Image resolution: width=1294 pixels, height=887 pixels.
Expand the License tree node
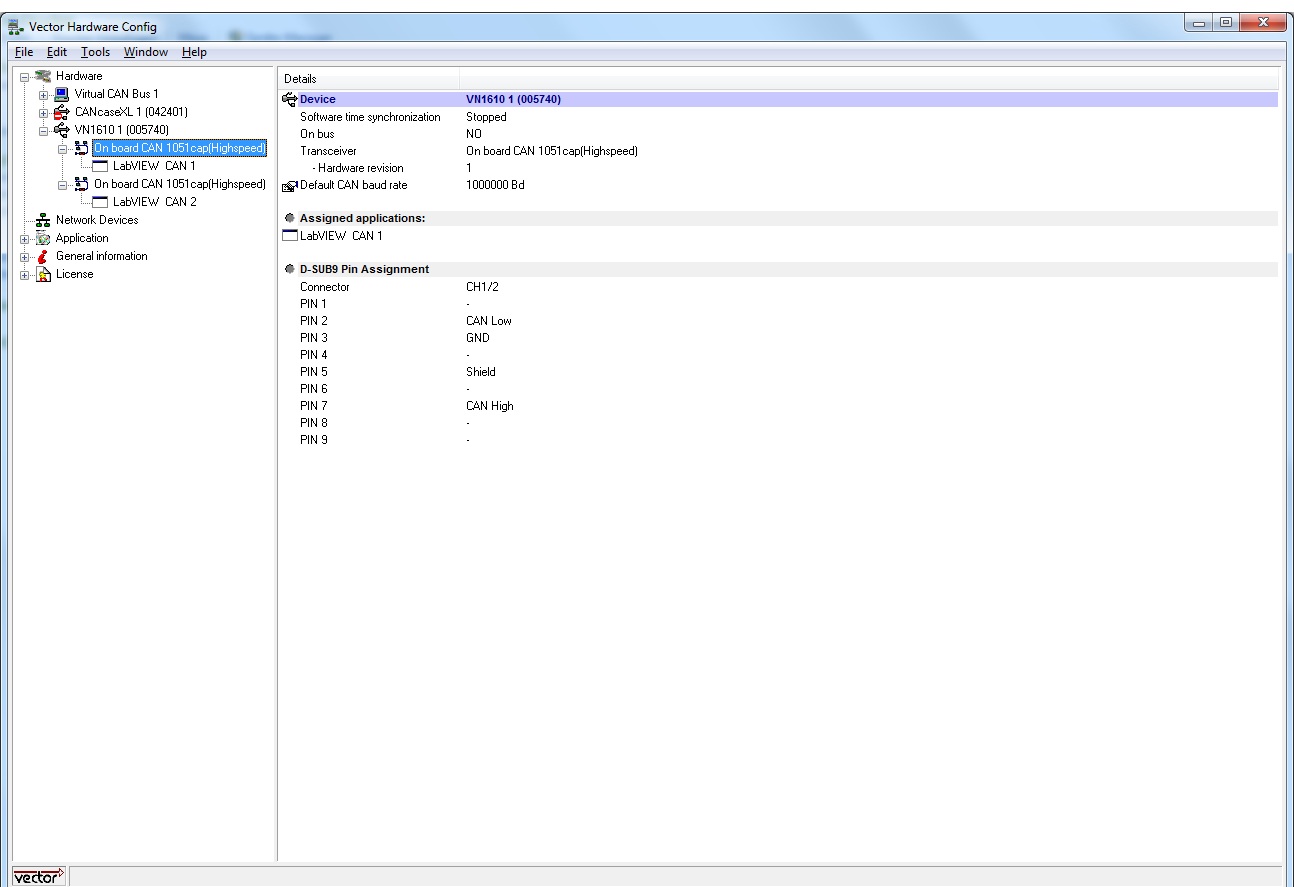(25, 274)
